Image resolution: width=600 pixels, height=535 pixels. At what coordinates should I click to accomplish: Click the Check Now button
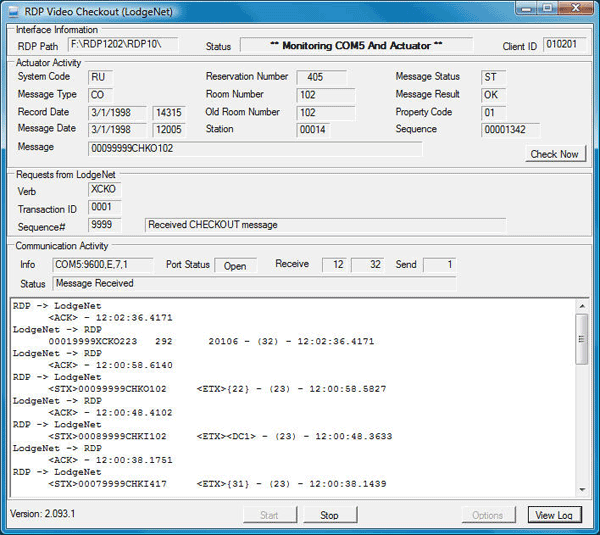coord(555,154)
